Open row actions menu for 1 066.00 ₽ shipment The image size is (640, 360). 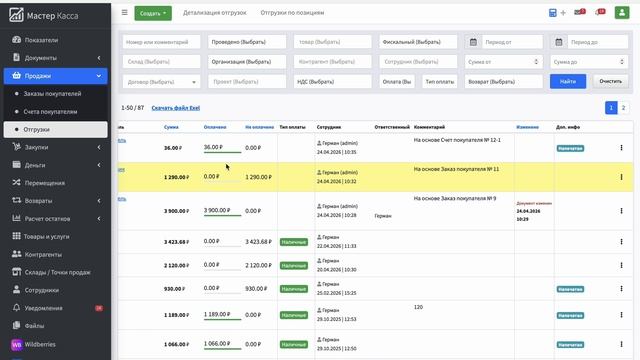[621, 344]
